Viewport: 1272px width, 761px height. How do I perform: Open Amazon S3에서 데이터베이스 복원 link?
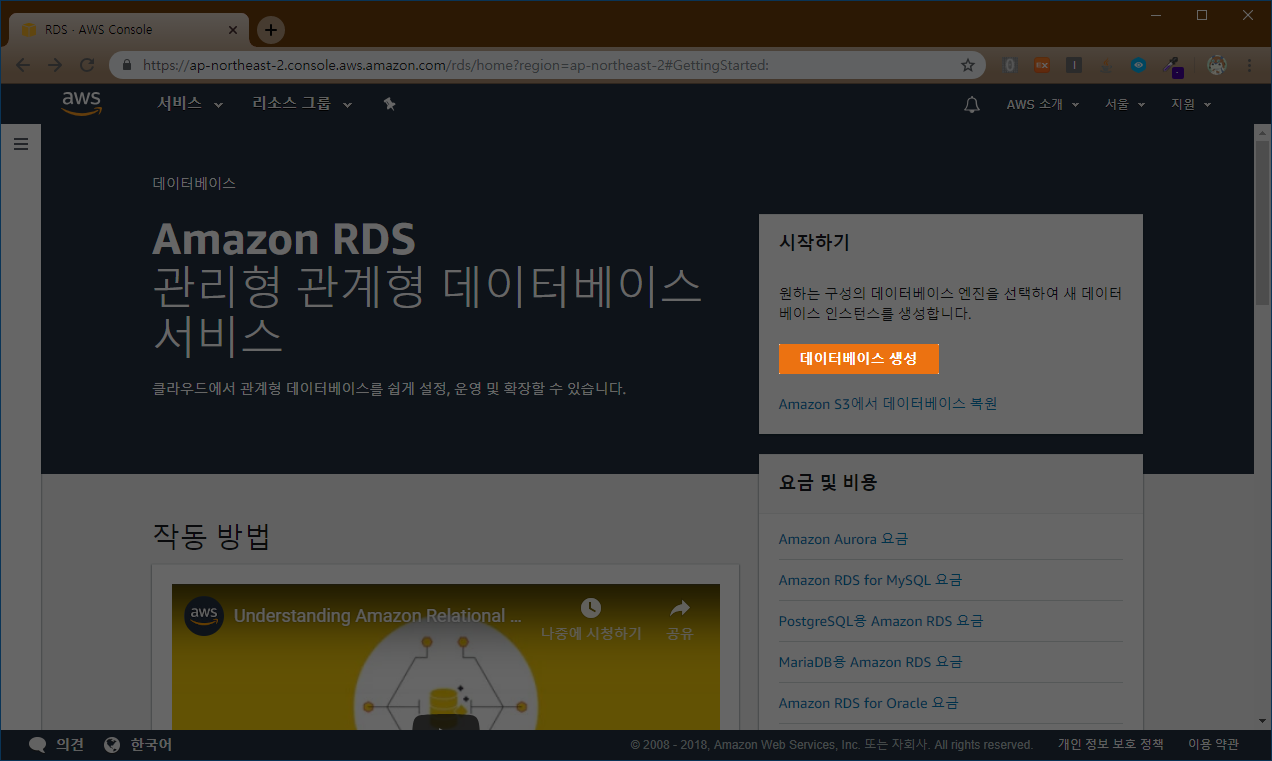(x=888, y=404)
